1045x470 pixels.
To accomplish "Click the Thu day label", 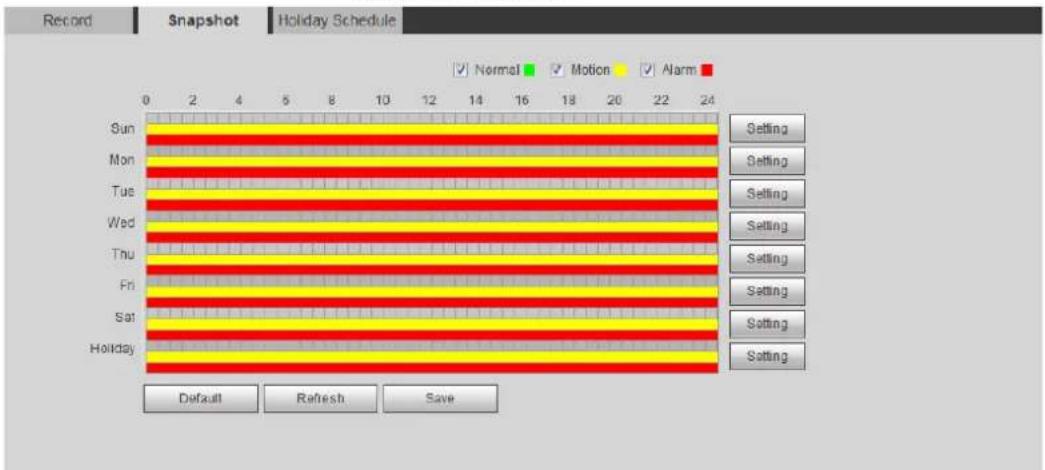I will click(125, 254).
